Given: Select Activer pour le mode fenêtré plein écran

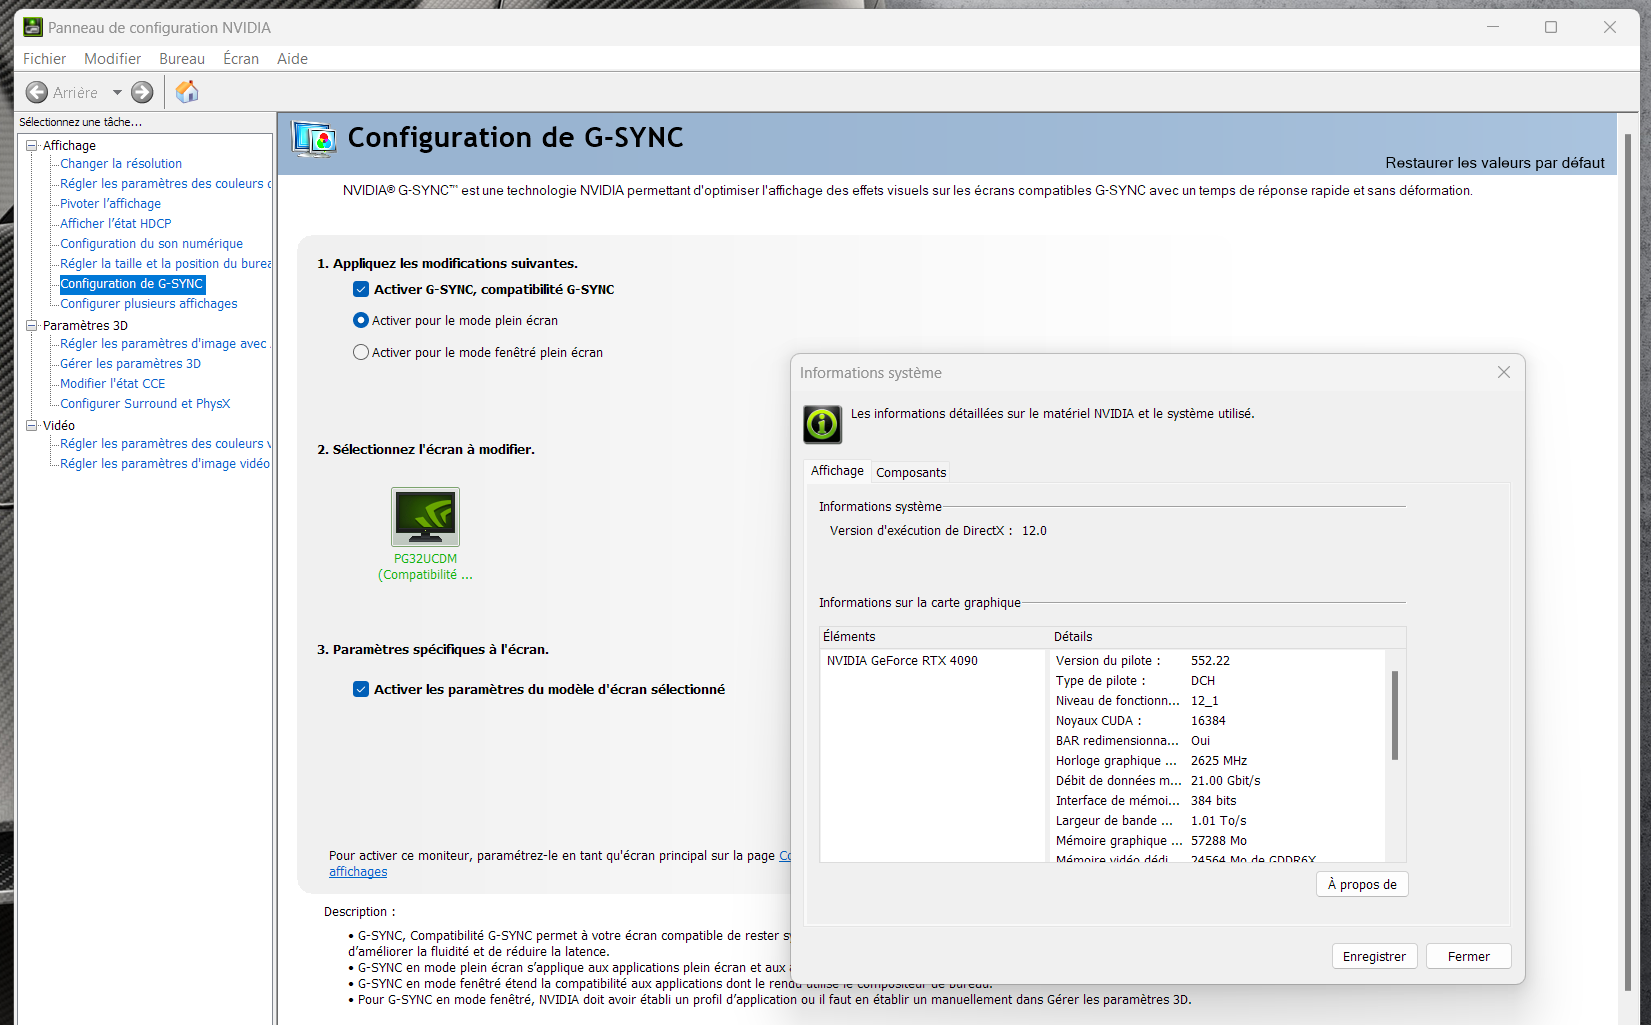Looking at the screenshot, I should (x=360, y=352).
